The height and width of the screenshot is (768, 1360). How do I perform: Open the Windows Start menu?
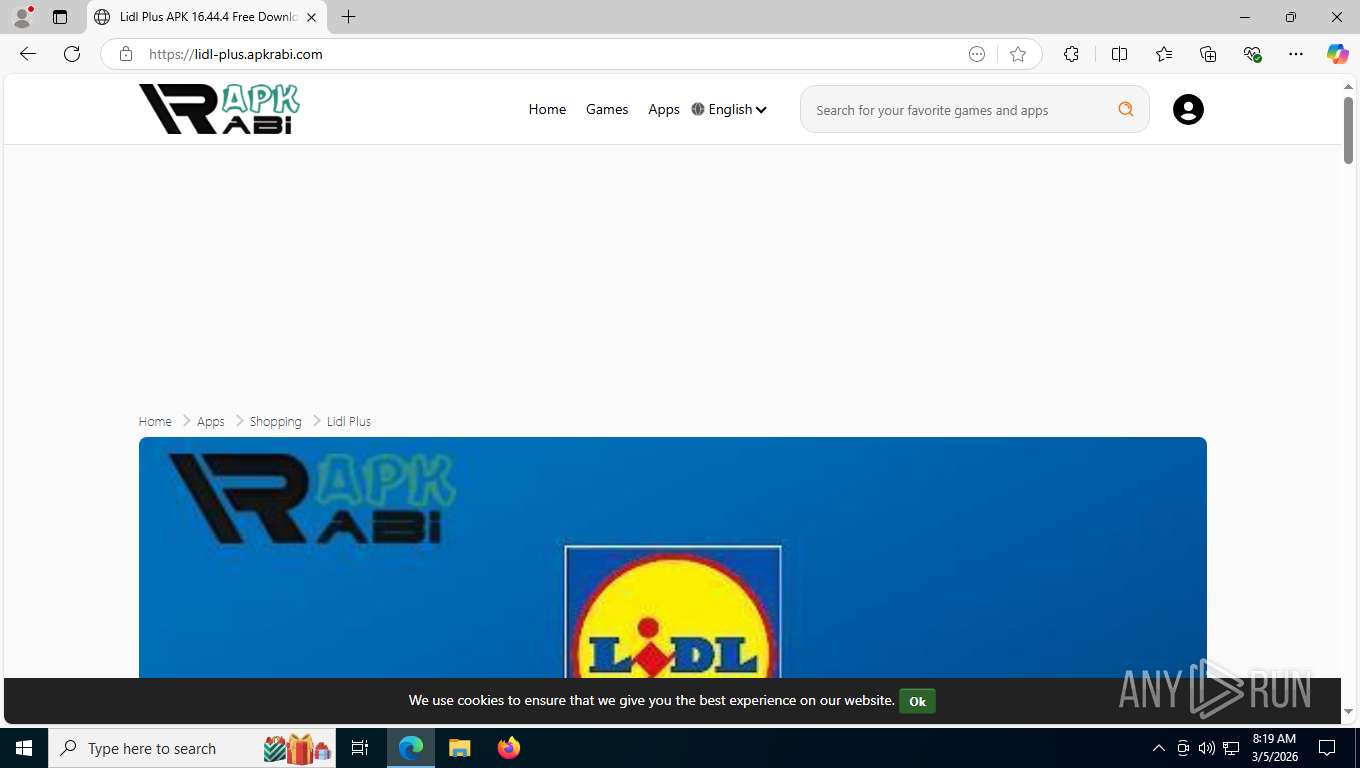[24, 748]
